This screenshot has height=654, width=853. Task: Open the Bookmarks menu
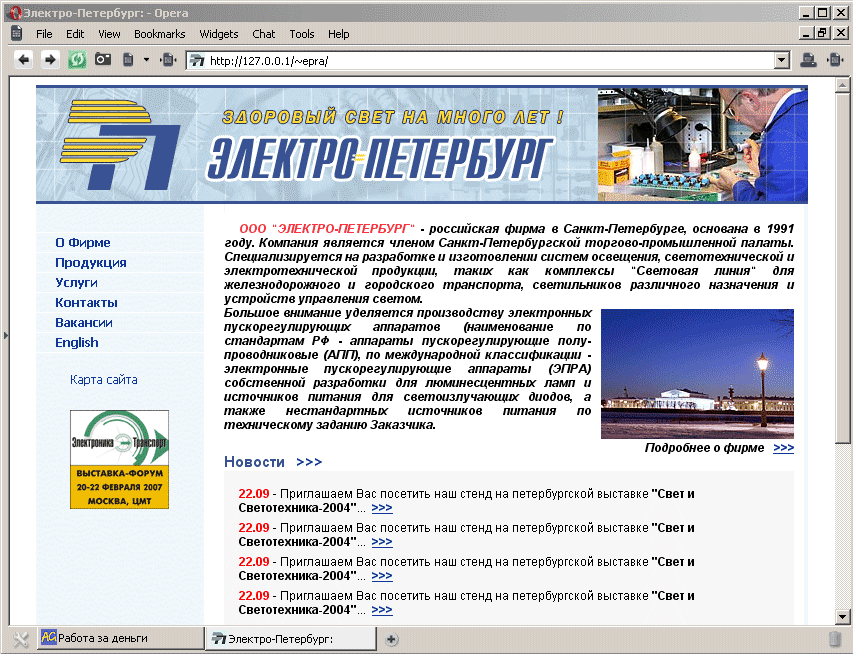[x=159, y=34]
